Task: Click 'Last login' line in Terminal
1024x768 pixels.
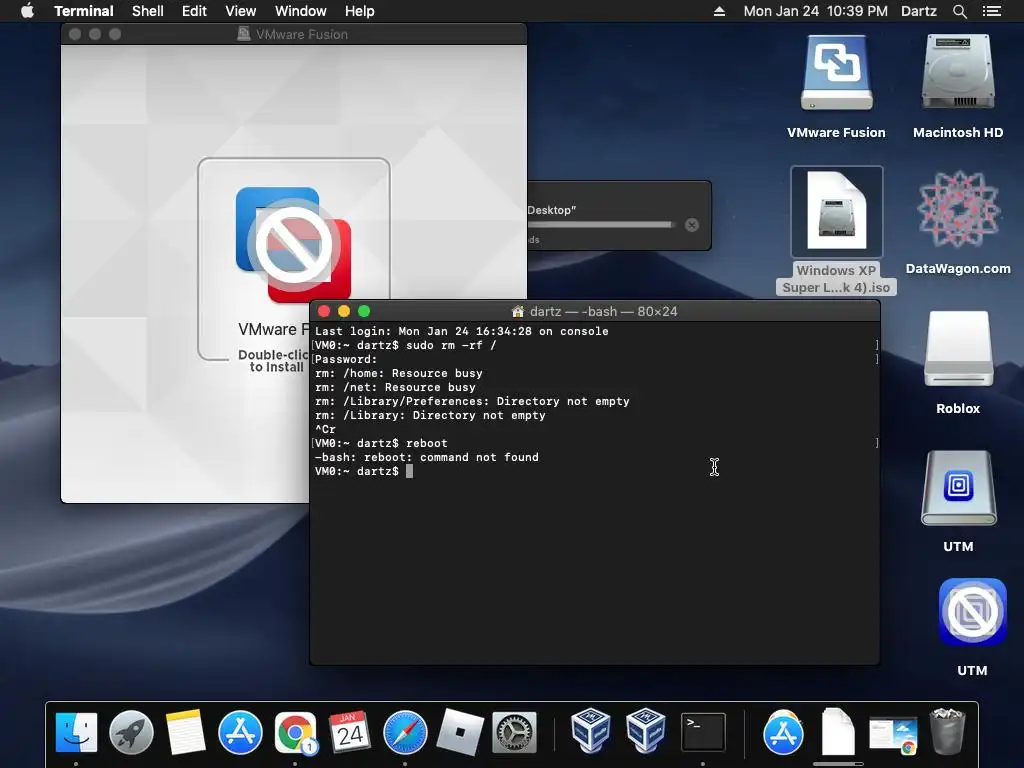Action: [x=462, y=331]
